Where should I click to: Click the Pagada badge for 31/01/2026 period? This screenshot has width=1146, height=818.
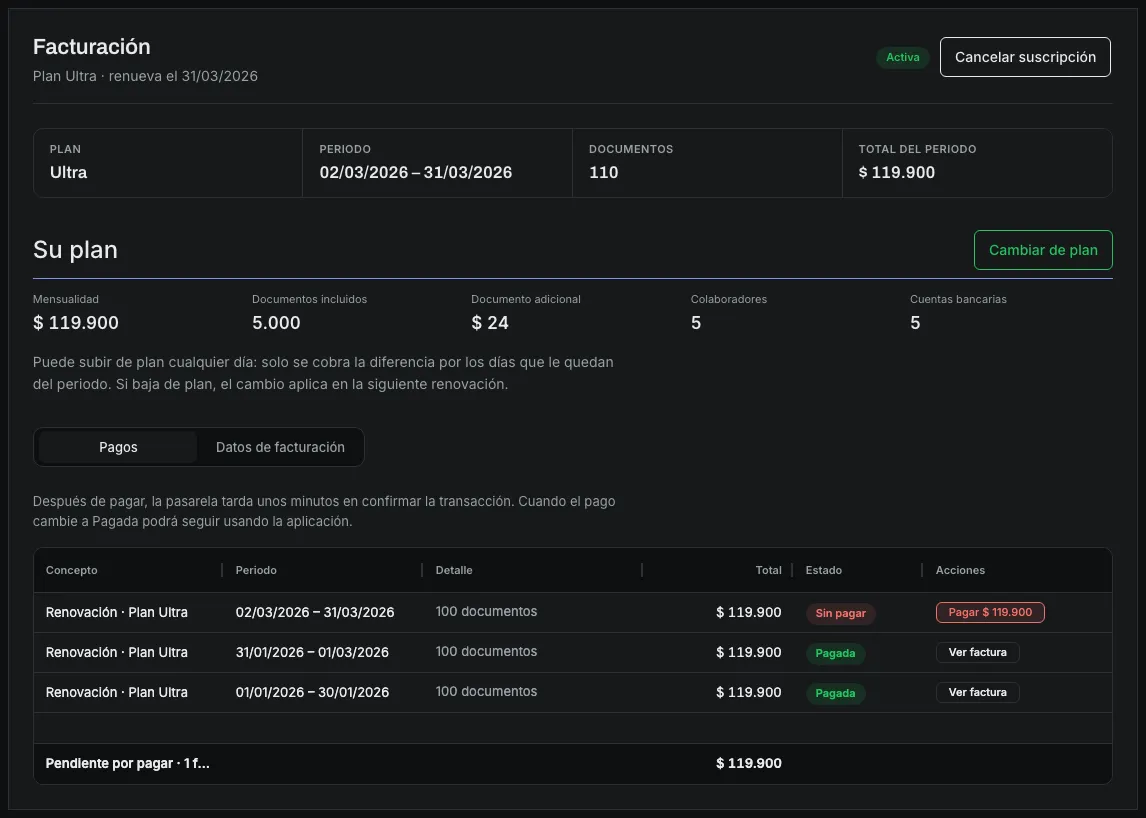835,654
